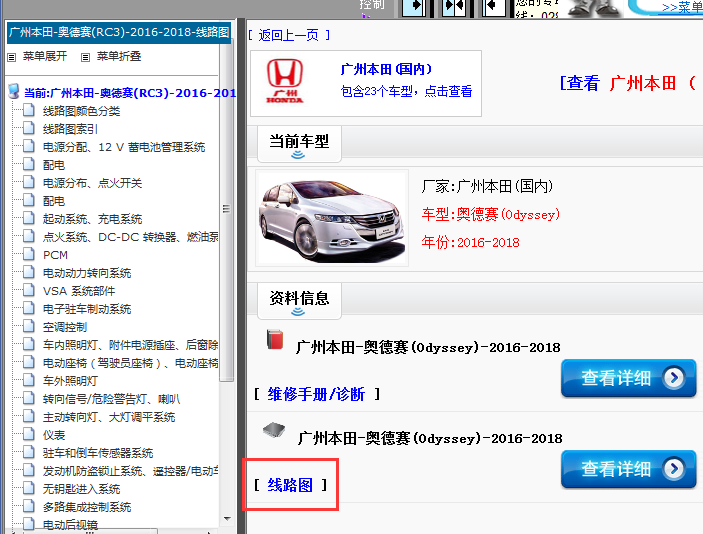This screenshot has height=534, width=703.
Task: Click the red book icon for repair manual
Action: pos(275,339)
